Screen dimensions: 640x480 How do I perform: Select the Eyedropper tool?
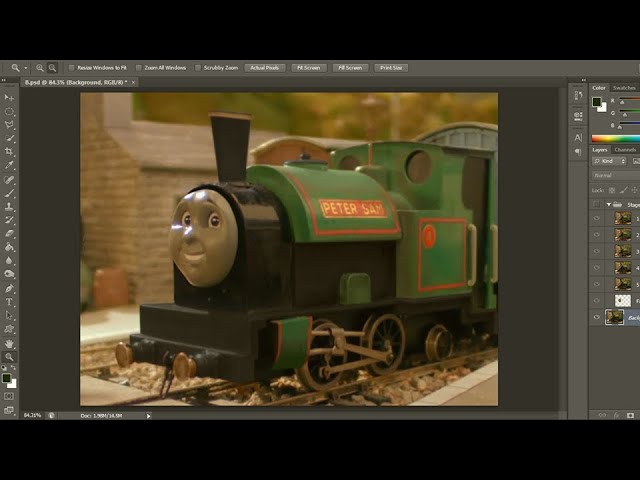coord(9,165)
